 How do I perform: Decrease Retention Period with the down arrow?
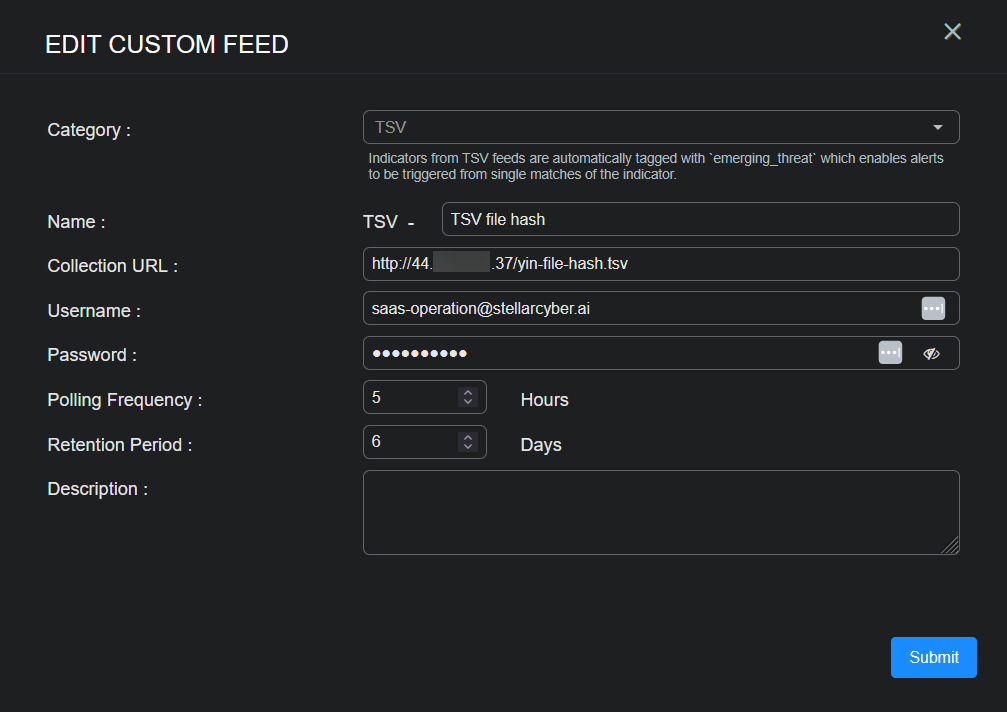pos(467,447)
